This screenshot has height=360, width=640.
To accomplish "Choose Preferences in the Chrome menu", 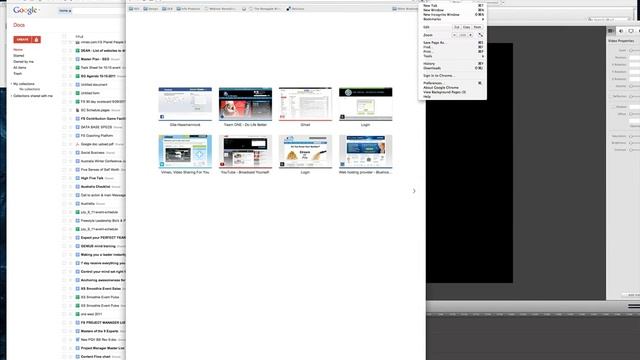I will (x=452, y=83).
